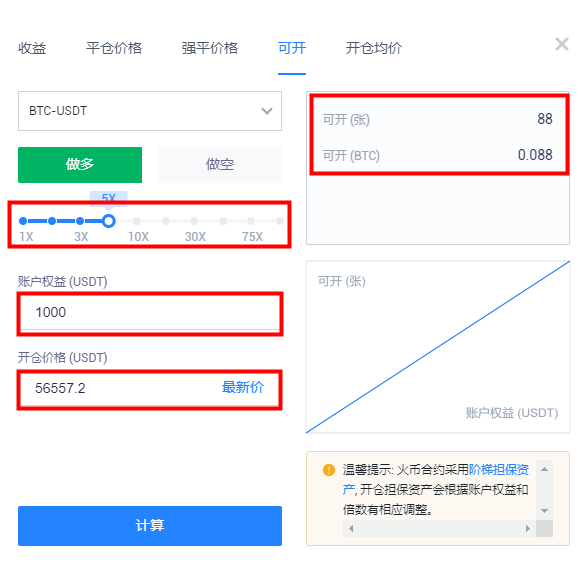Select the 做多 (long) option

[80, 165]
